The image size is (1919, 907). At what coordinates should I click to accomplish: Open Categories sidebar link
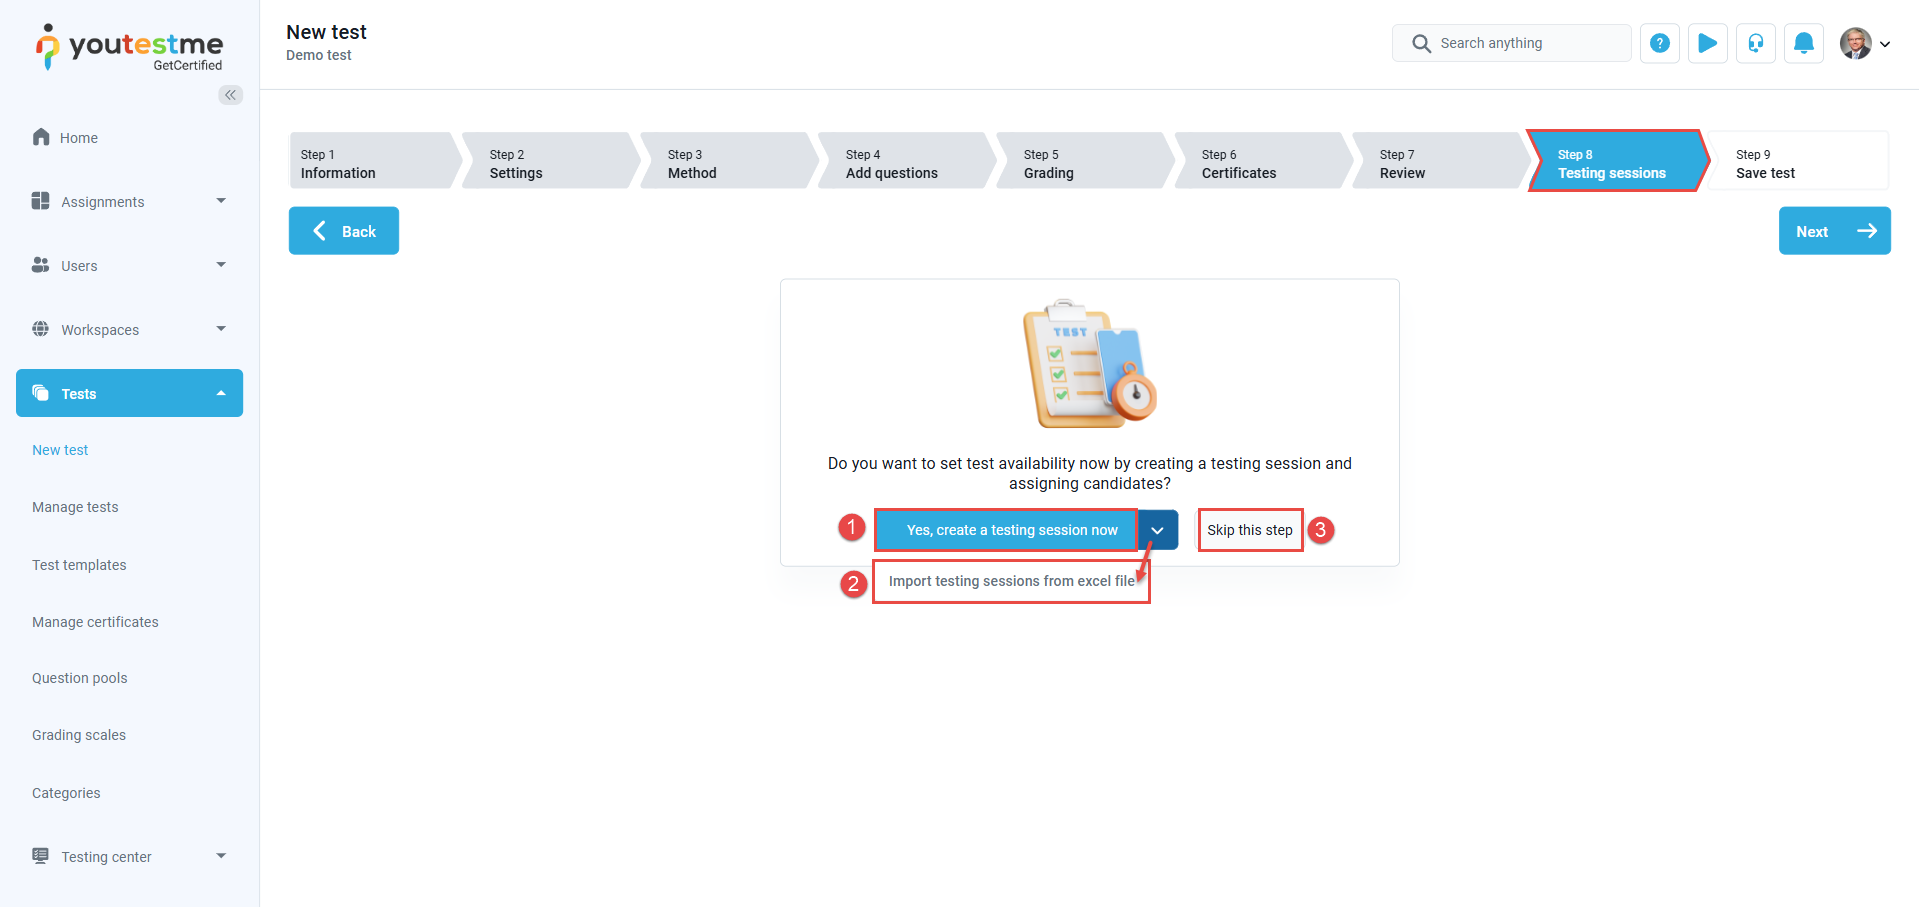pos(66,793)
